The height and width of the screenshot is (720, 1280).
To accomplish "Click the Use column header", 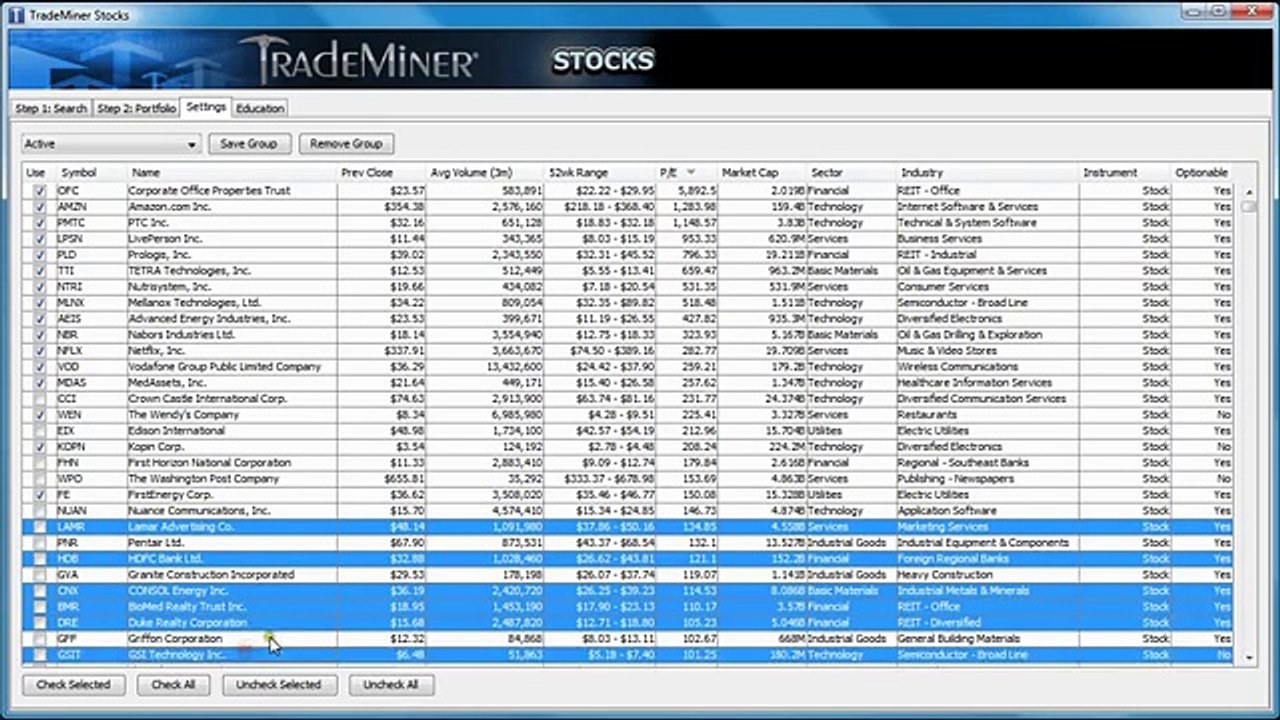I will click(x=38, y=173).
